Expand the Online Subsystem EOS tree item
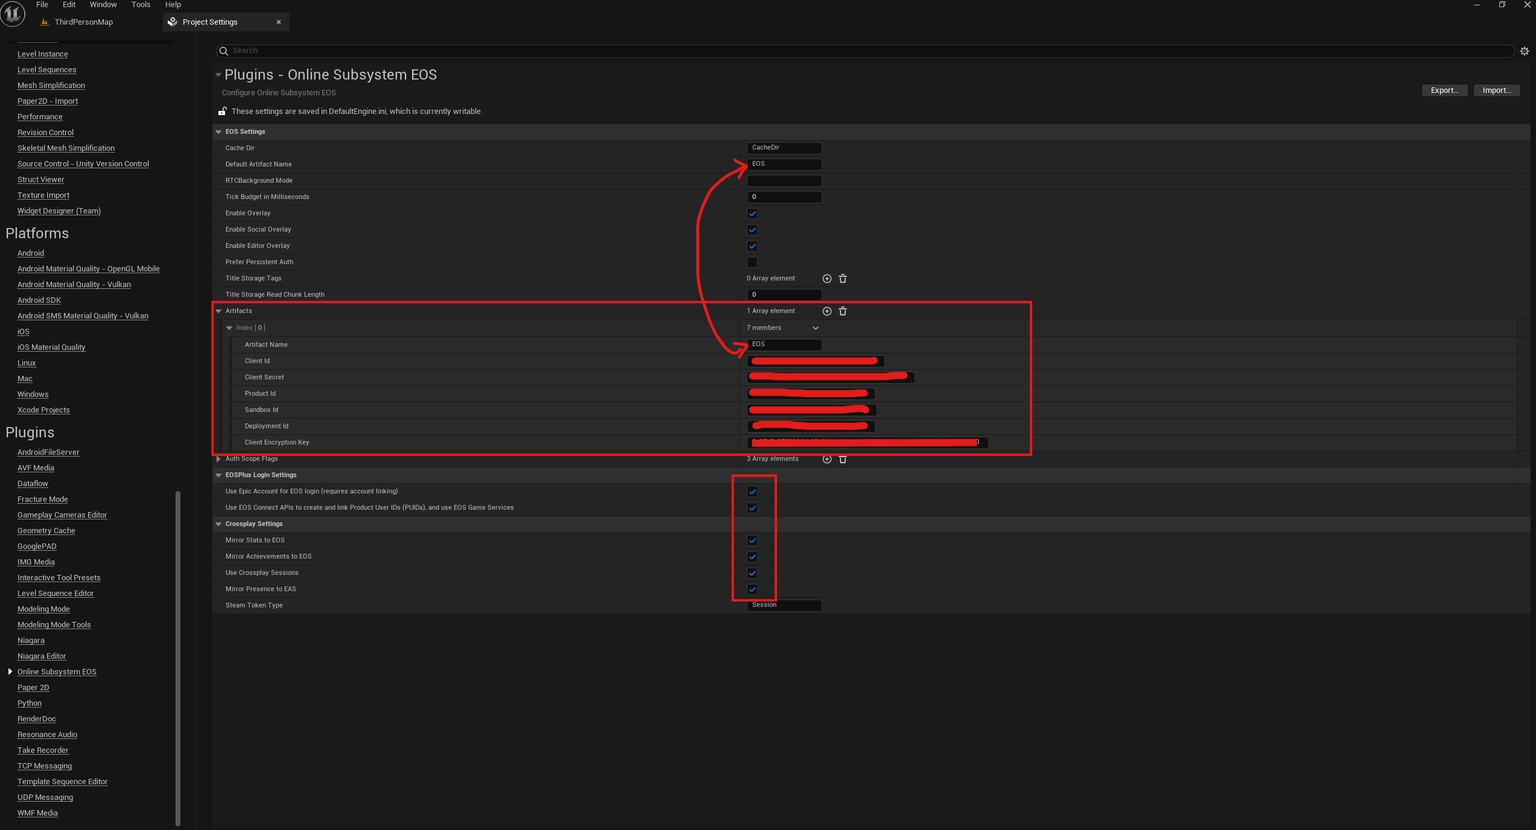 tap(9, 671)
